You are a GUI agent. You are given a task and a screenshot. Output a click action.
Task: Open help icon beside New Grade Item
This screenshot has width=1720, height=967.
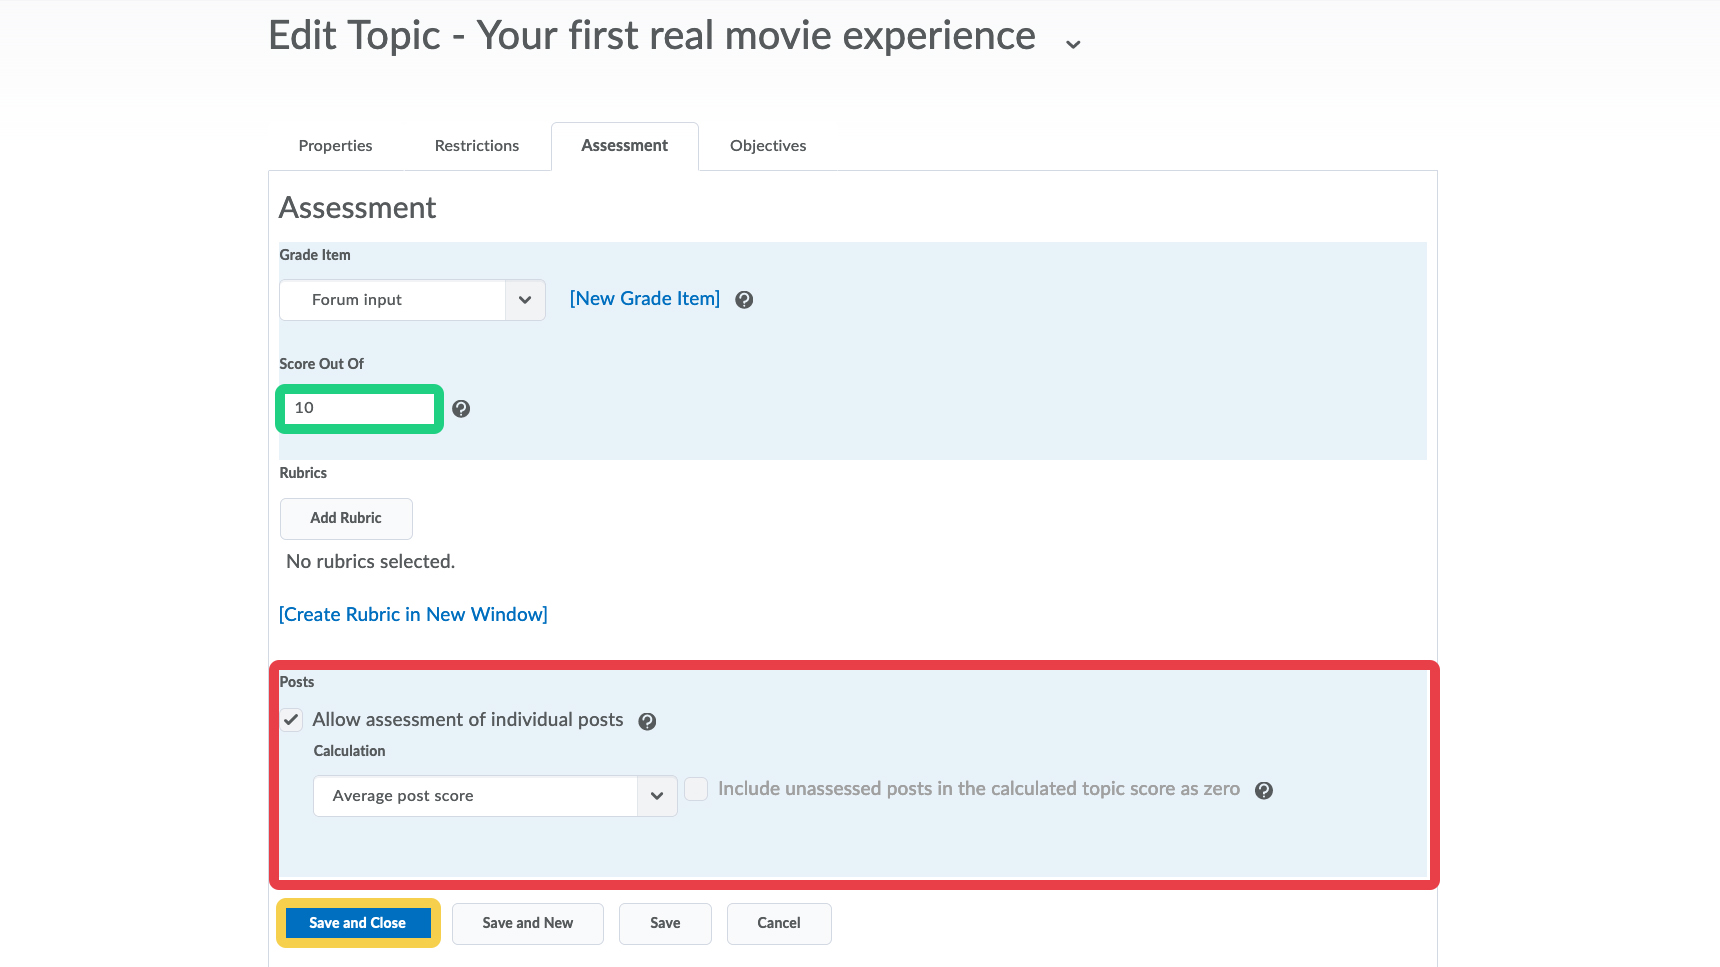click(x=744, y=300)
